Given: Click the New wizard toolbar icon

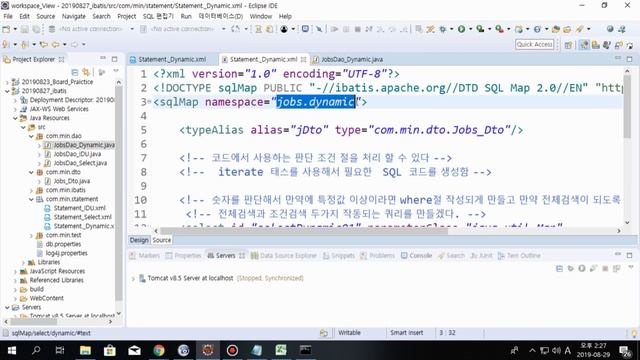Looking at the screenshot, I should click(6, 29).
